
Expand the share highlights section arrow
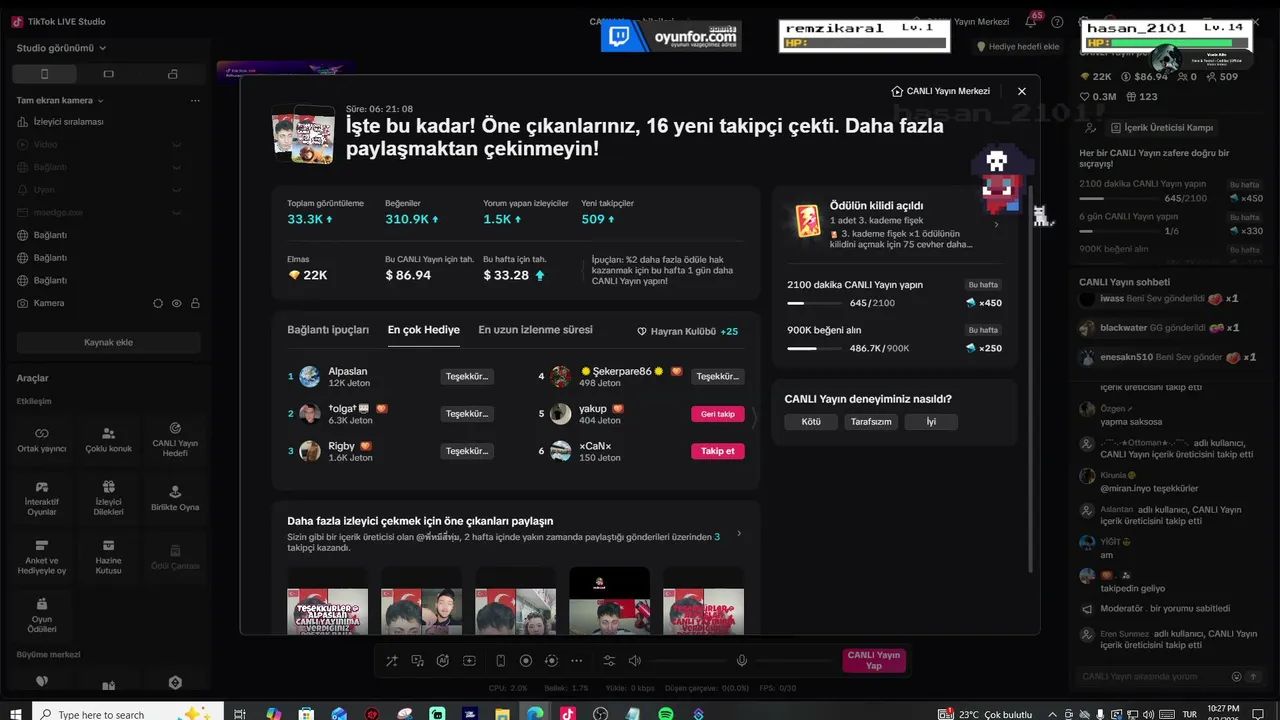click(739, 533)
